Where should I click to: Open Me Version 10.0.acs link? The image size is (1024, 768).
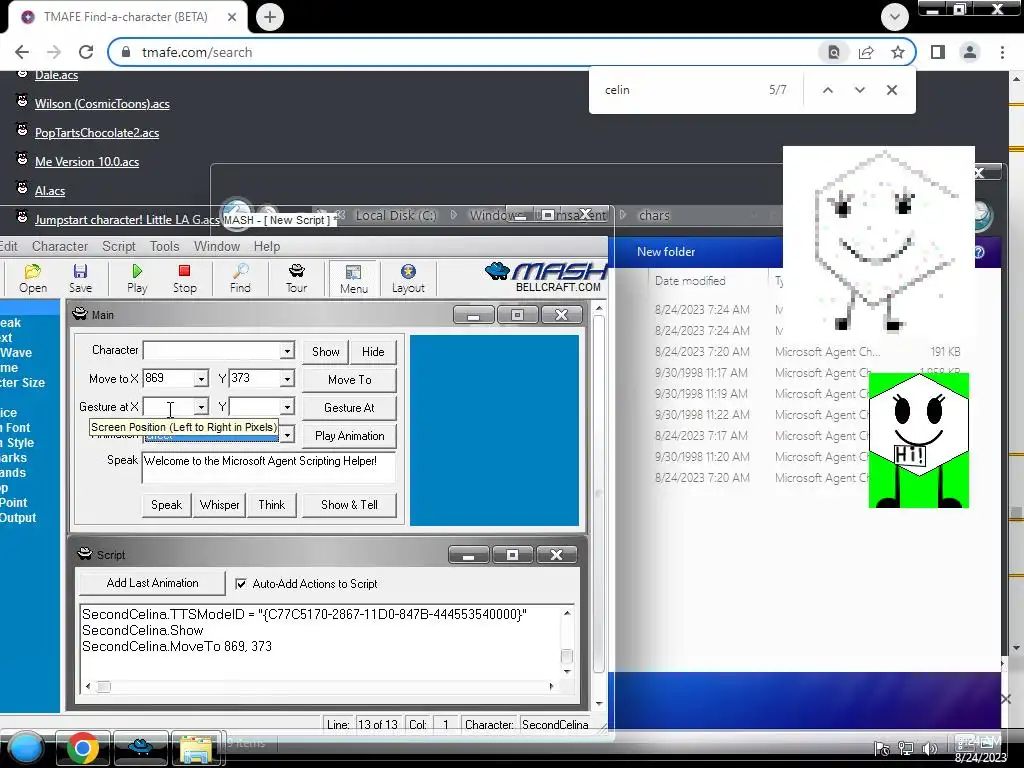point(87,161)
